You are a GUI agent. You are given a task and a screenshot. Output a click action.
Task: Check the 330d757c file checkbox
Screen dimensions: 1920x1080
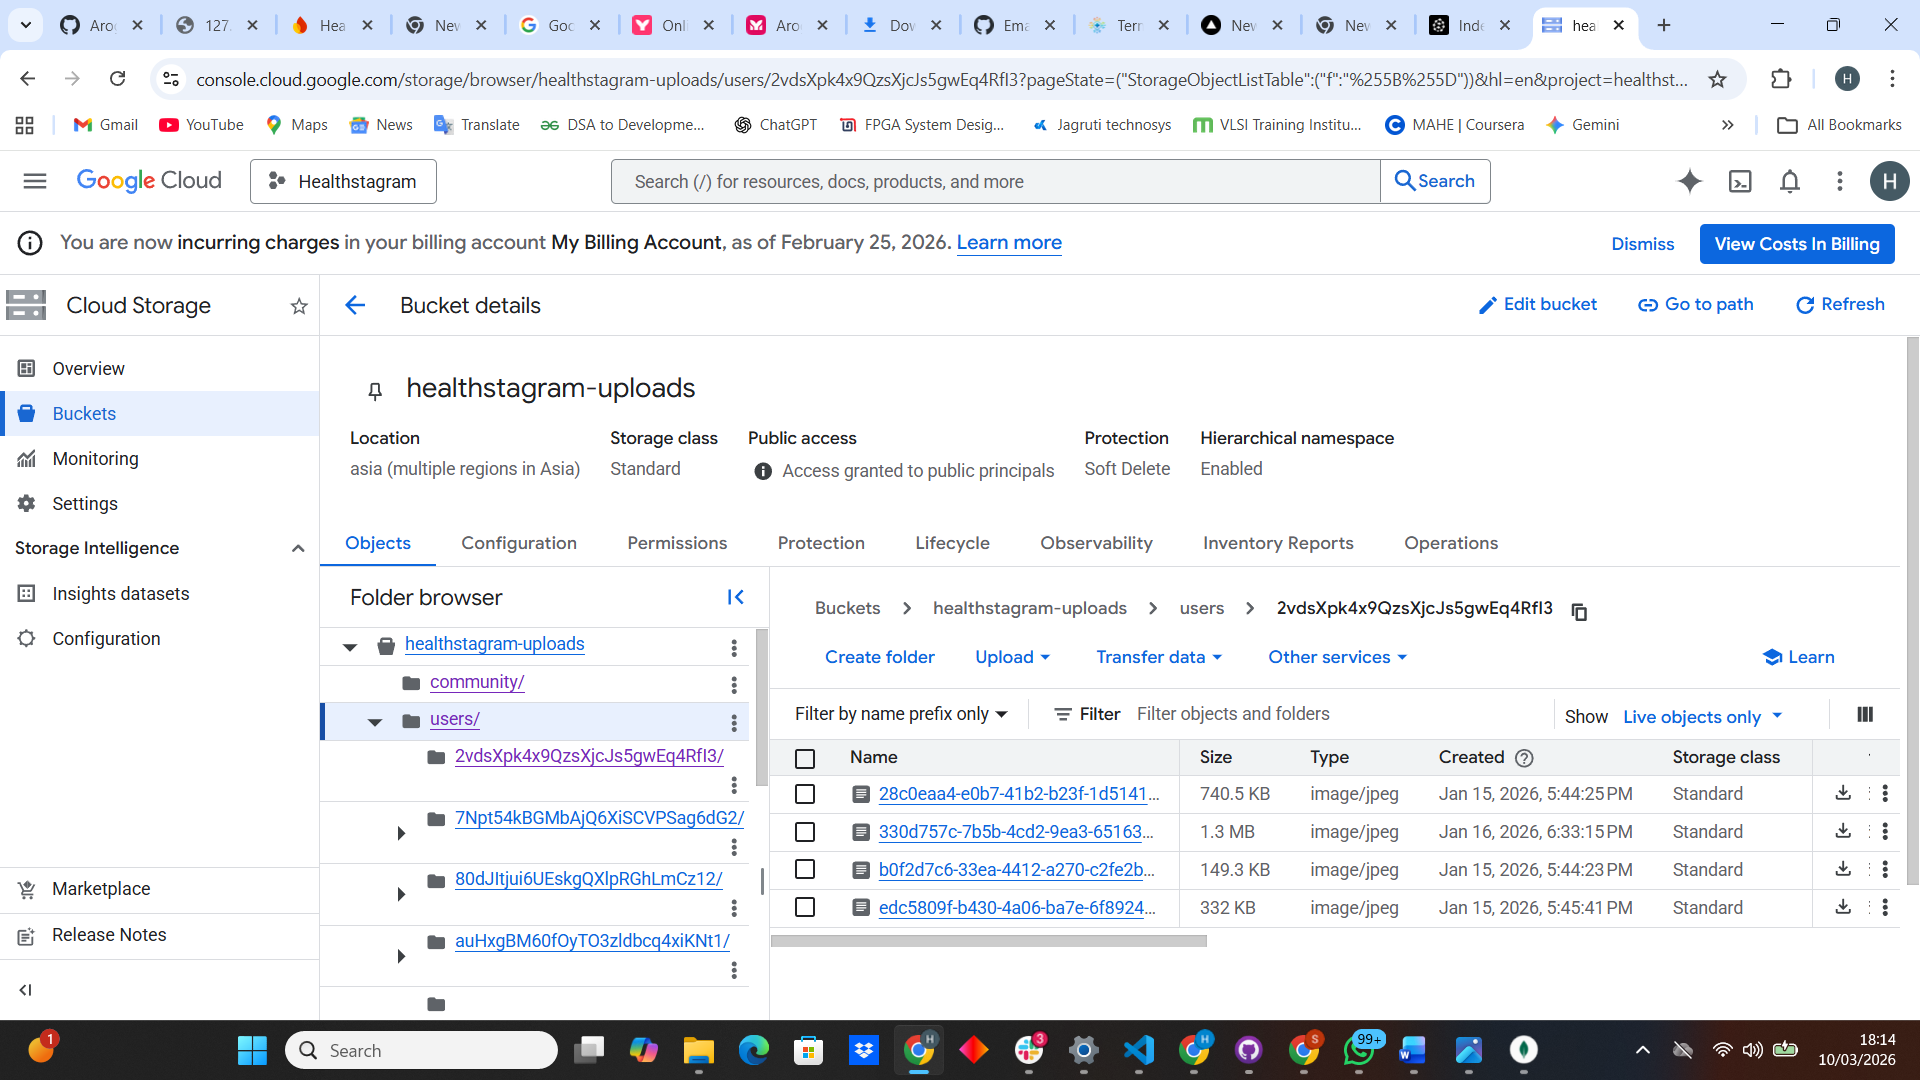tap(805, 832)
